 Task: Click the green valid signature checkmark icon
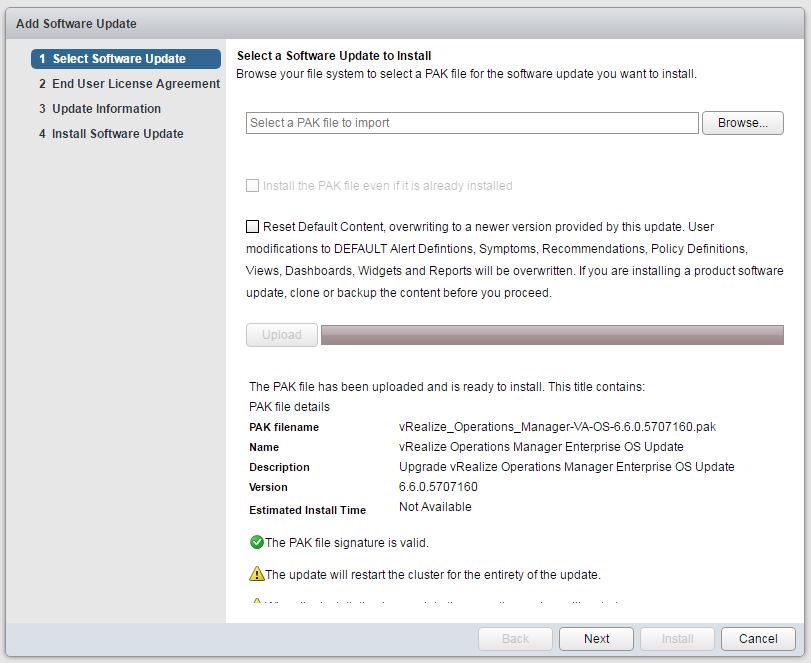256,543
